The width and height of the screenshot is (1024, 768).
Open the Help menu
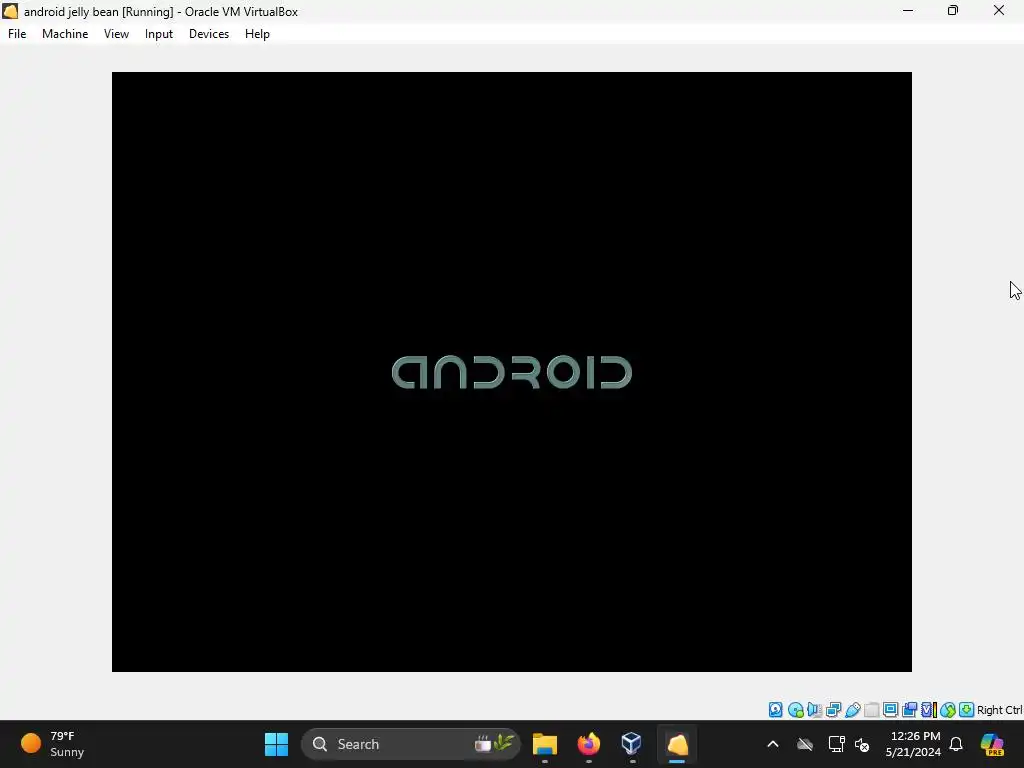[x=257, y=34]
